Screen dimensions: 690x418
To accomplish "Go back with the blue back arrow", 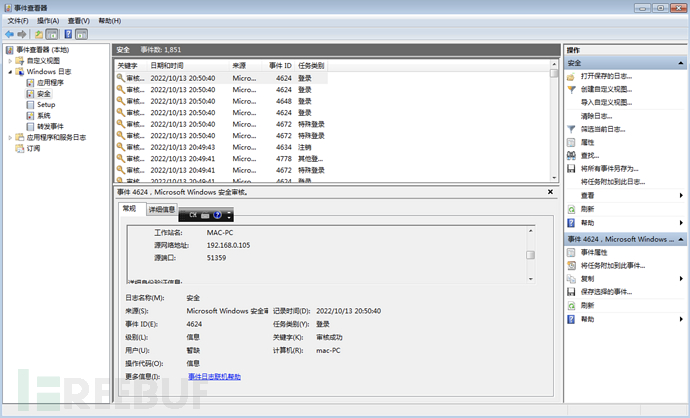I will [9, 34].
